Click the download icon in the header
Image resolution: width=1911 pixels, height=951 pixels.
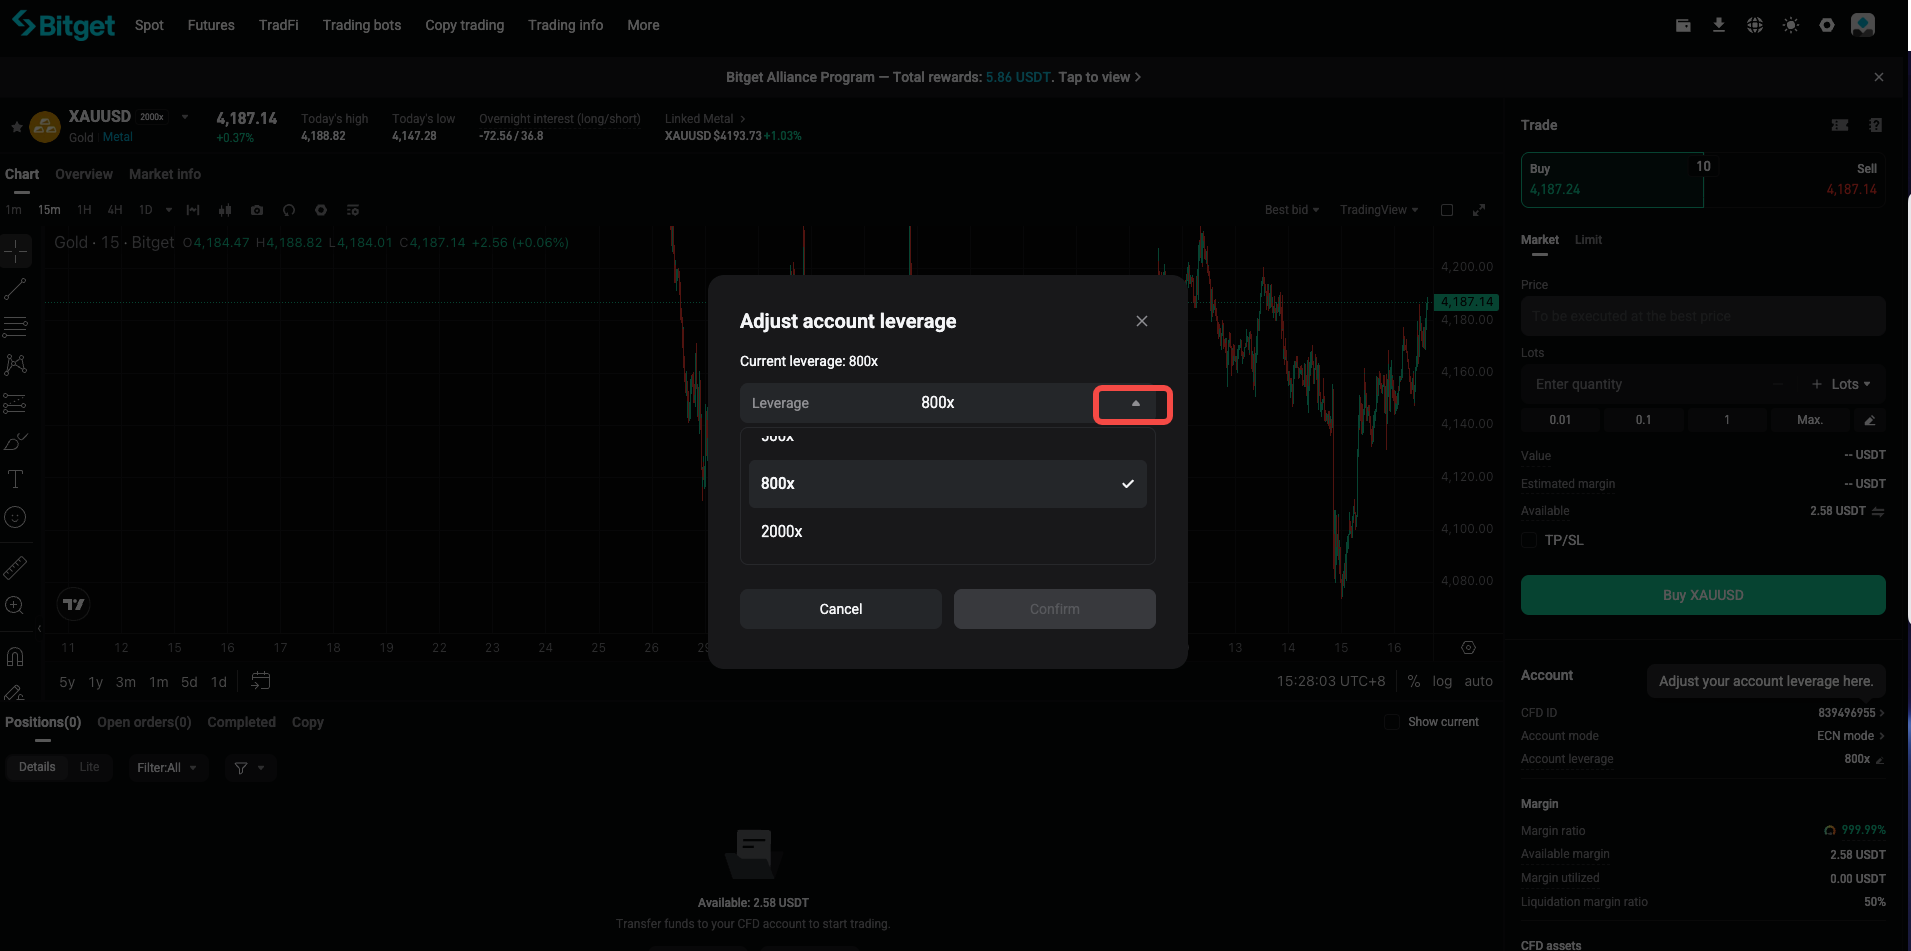pos(1718,25)
